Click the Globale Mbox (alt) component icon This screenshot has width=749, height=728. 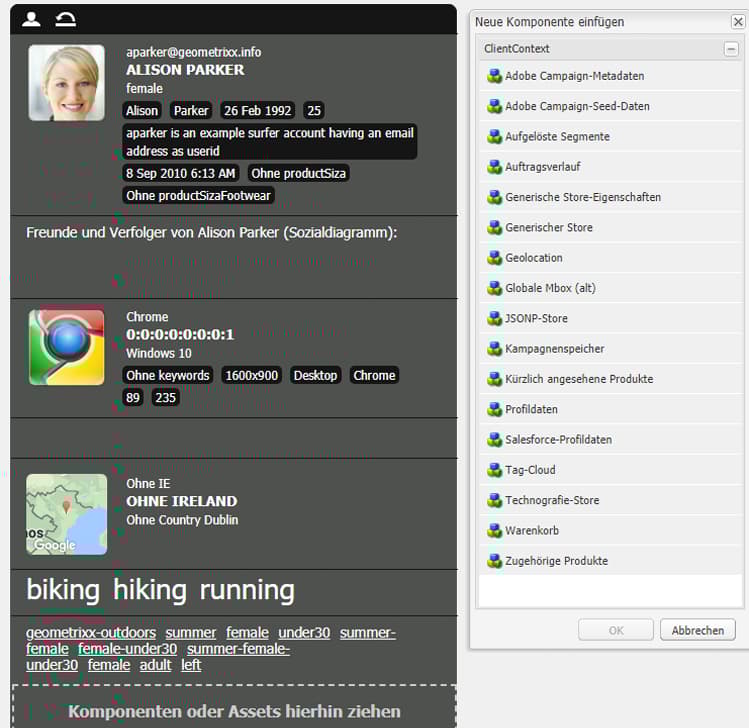pyautogui.click(x=494, y=288)
